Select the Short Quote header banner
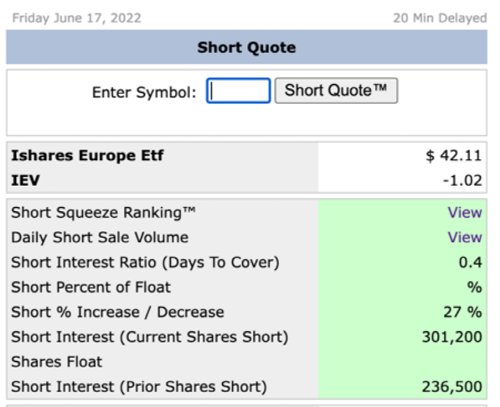Image resolution: width=500 pixels, height=407 pixels. [x=247, y=47]
